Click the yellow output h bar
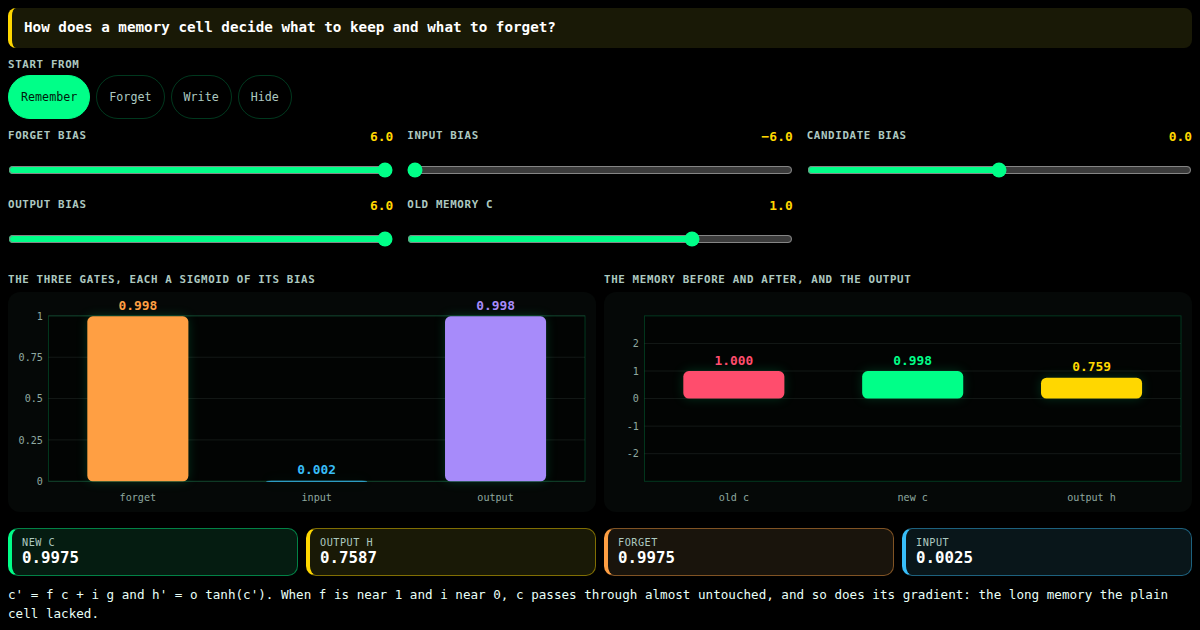The width and height of the screenshot is (1200, 630). pos(1091,388)
